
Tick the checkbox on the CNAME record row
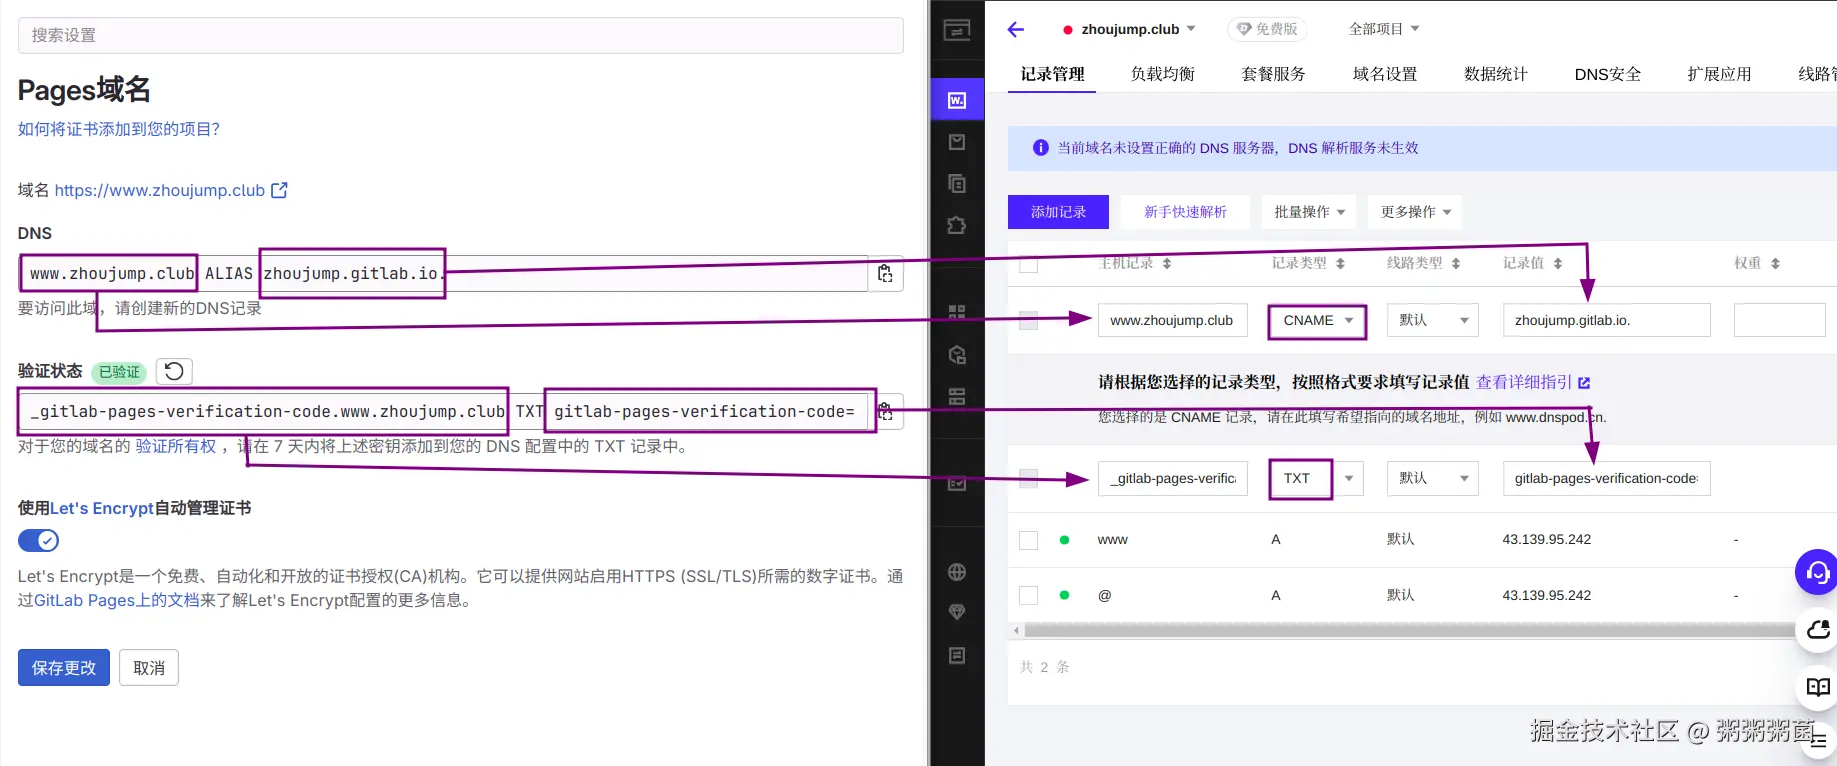pos(1028,320)
